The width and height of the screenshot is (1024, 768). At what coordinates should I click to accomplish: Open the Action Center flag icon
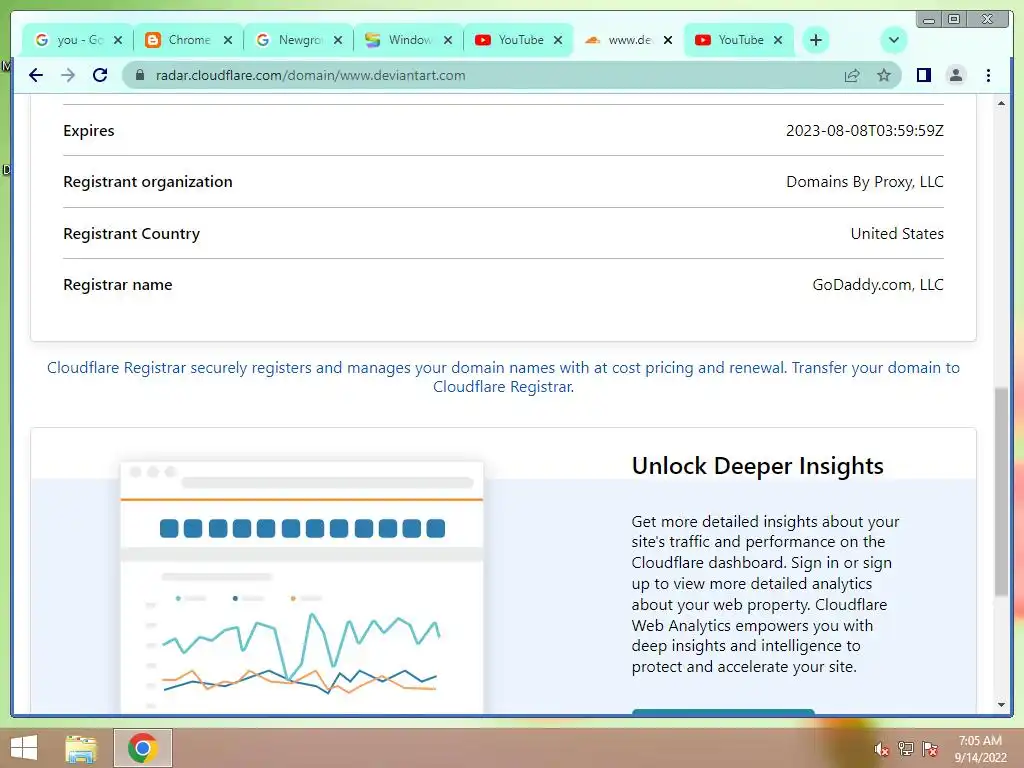pyautogui.click(x=930, y=749)
